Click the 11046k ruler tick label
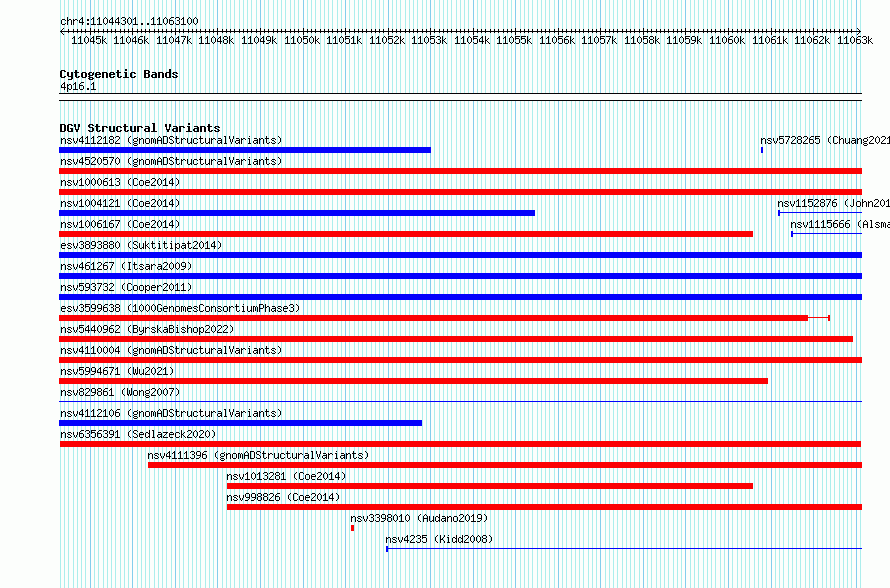The image size is (890, 588). point(131,40)
